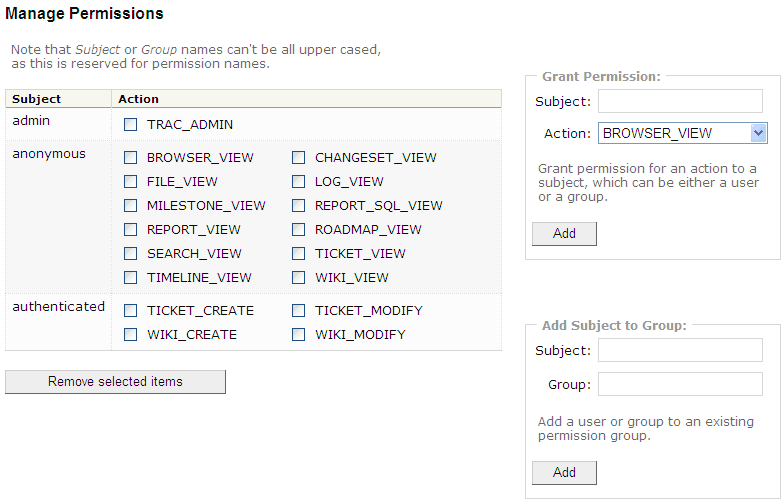Image resolution: width=784 pixels, height=503 pixels.
Task: Select the ROADMAP_VIEW checkbox
Action: (x=299, y=229)
